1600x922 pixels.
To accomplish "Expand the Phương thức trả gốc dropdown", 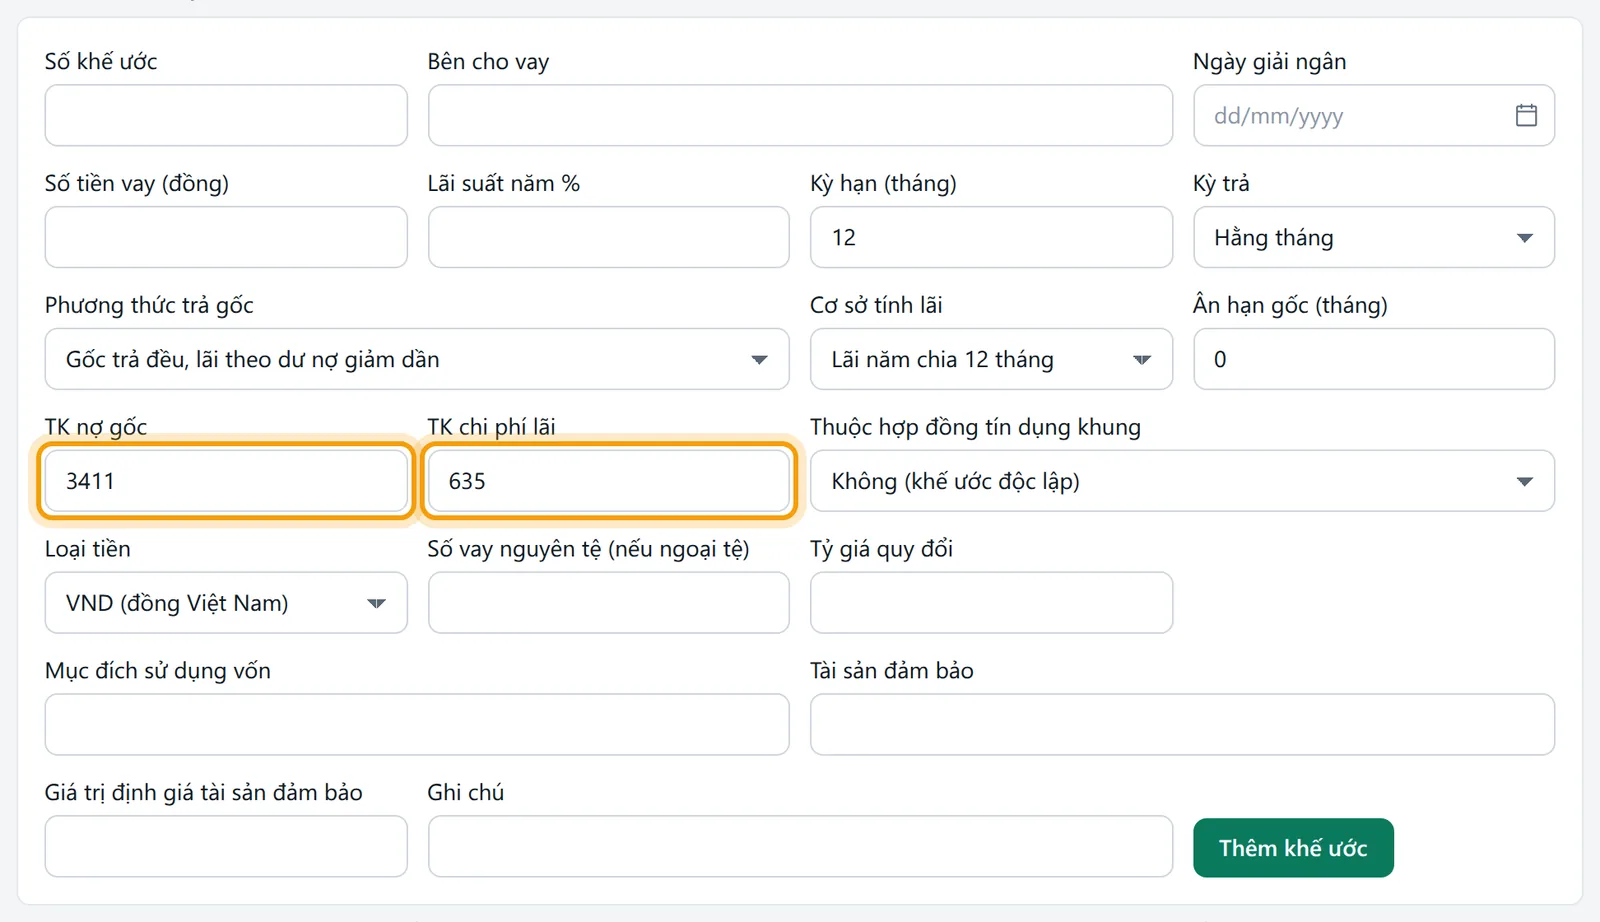I will 417,359.
